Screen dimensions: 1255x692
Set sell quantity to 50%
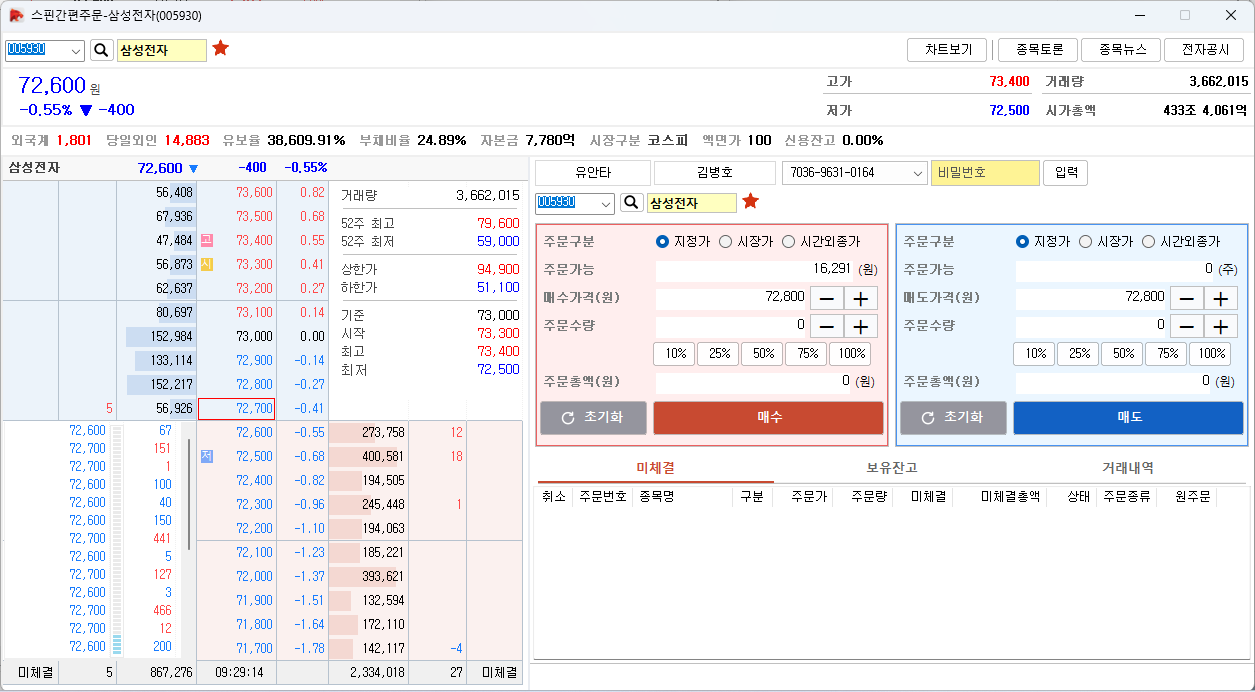(x=1122, y=354)
